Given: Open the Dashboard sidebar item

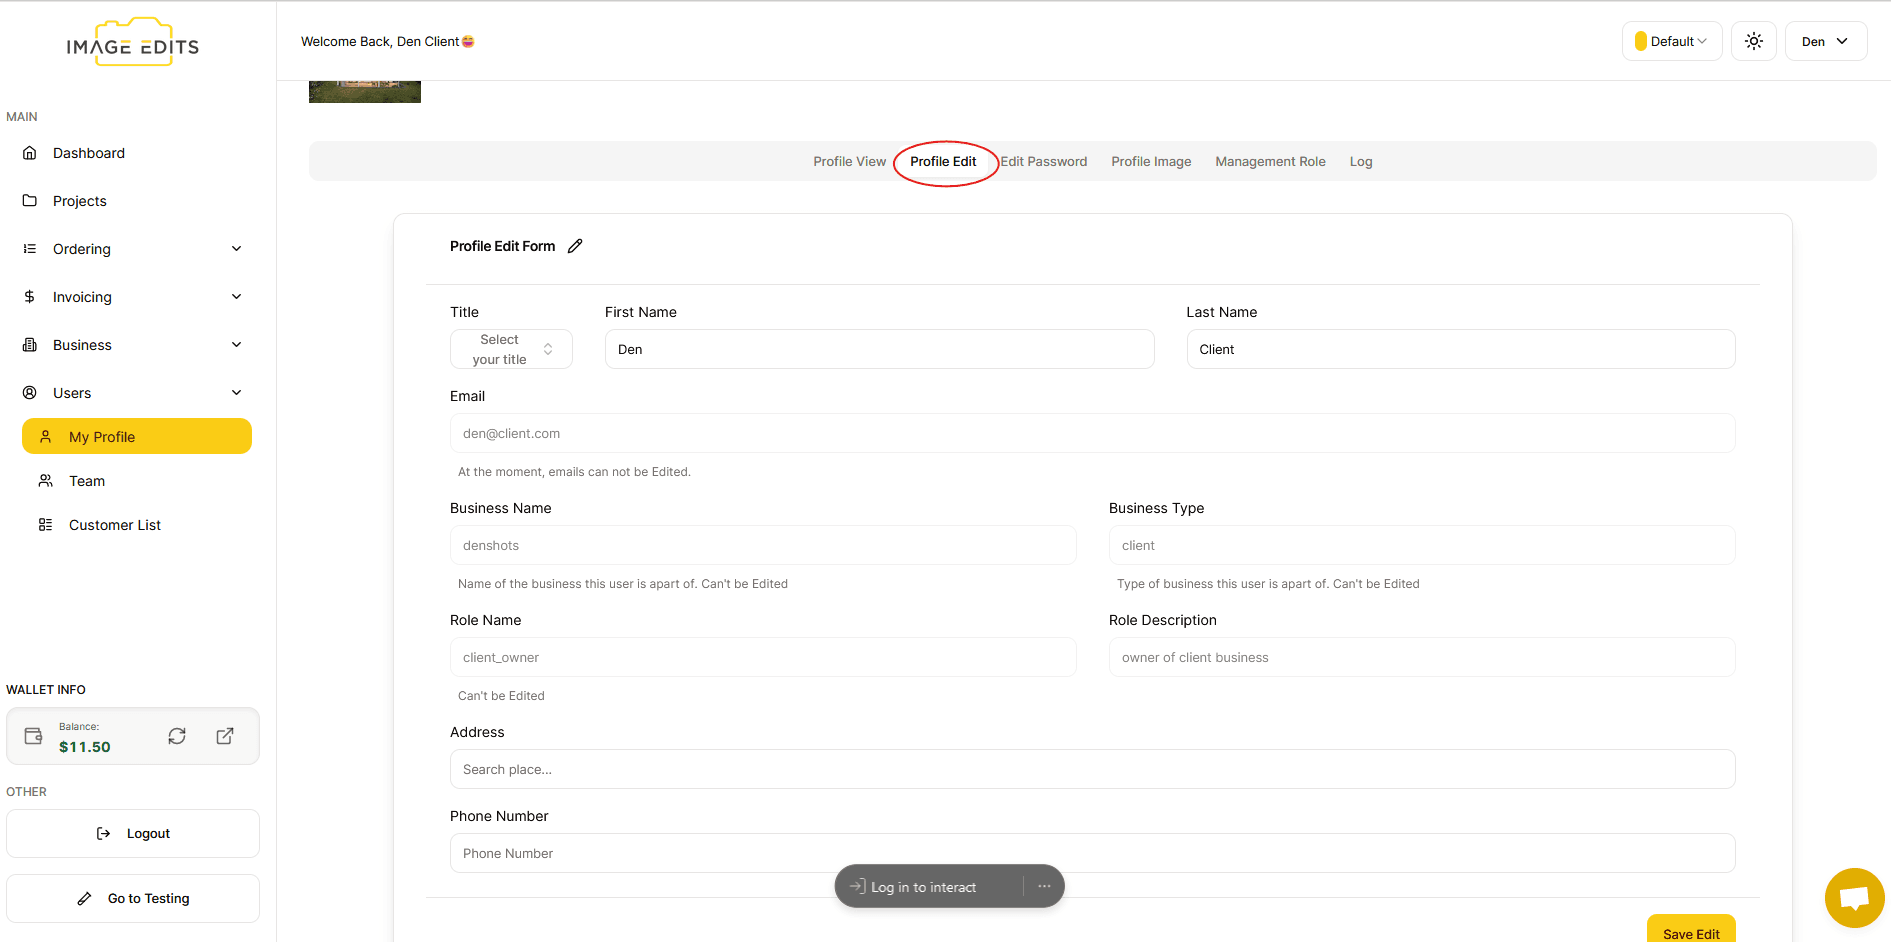Looking at the screenshot, I should [89, 153].
